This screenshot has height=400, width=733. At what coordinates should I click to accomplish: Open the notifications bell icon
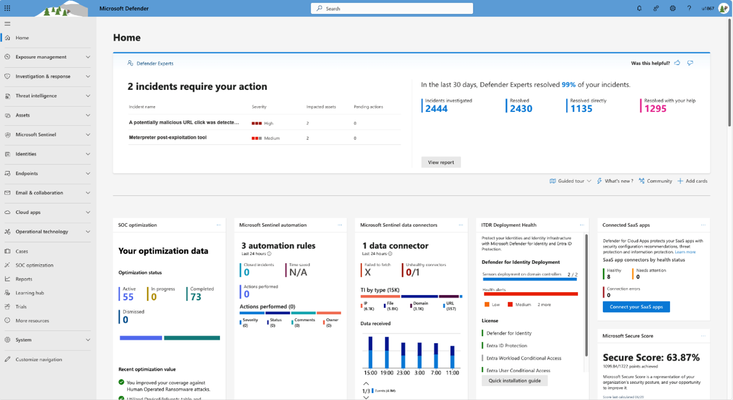639,8
